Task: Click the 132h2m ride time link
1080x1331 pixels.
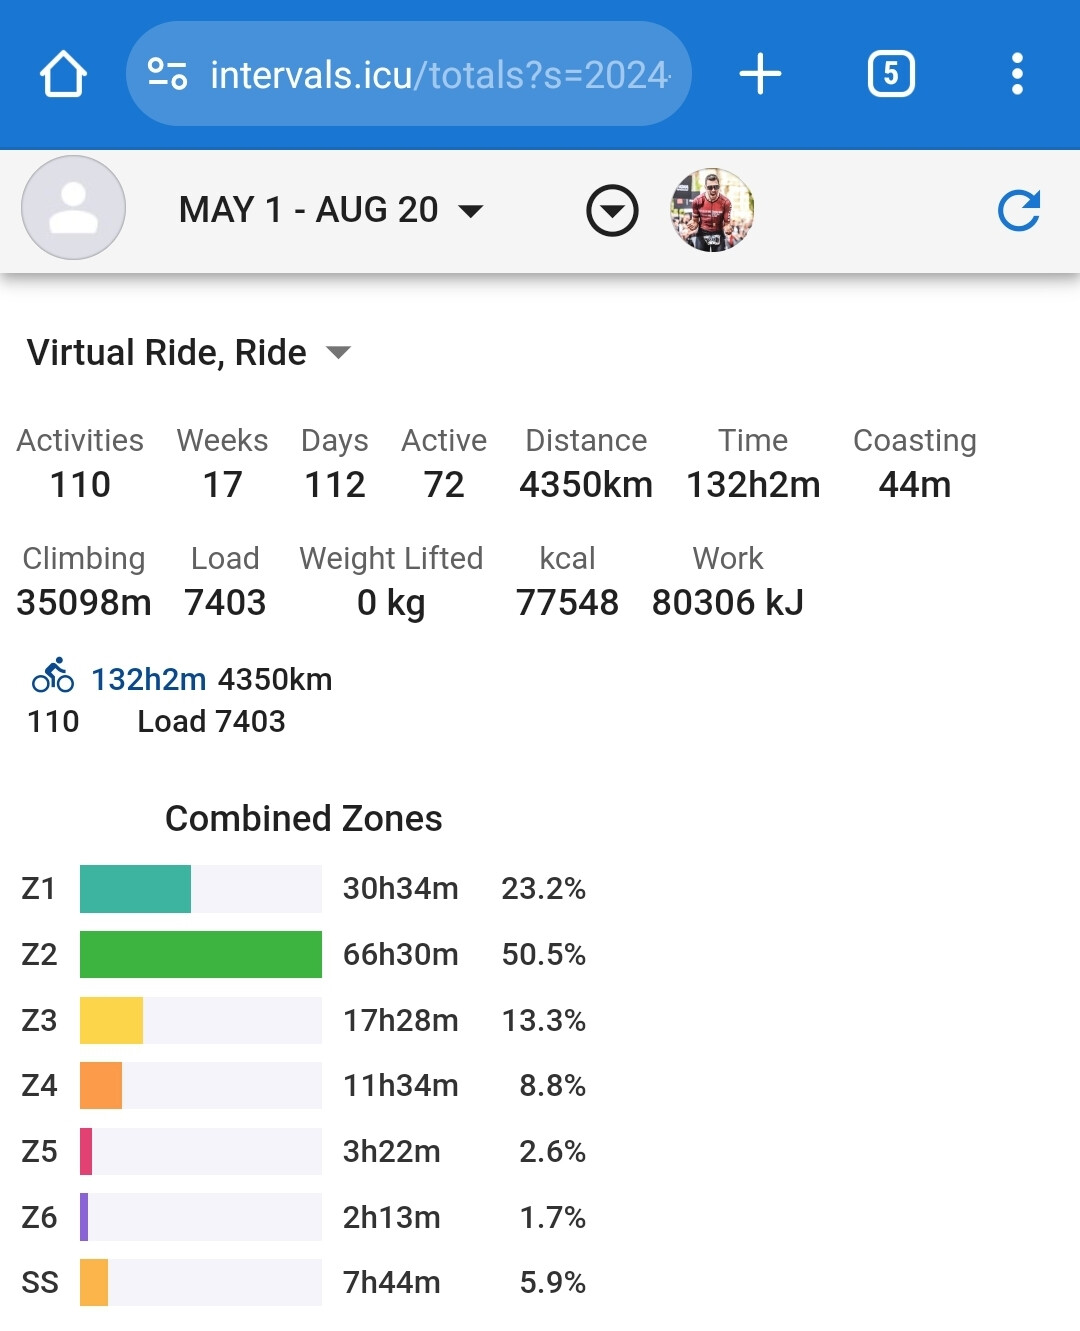Action: 148,680
